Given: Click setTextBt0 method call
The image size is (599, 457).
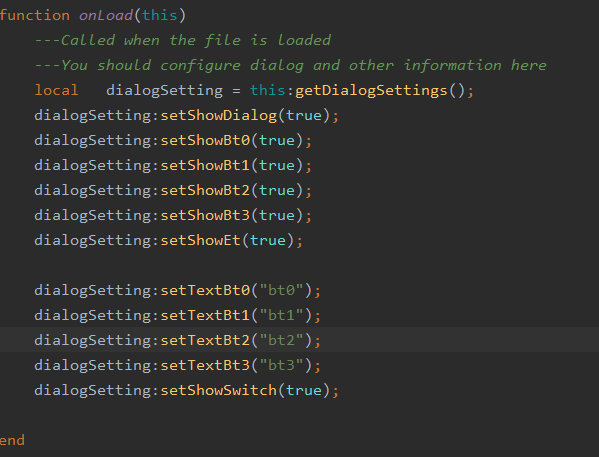Looking at the screenshot, I should click(205, 290).
